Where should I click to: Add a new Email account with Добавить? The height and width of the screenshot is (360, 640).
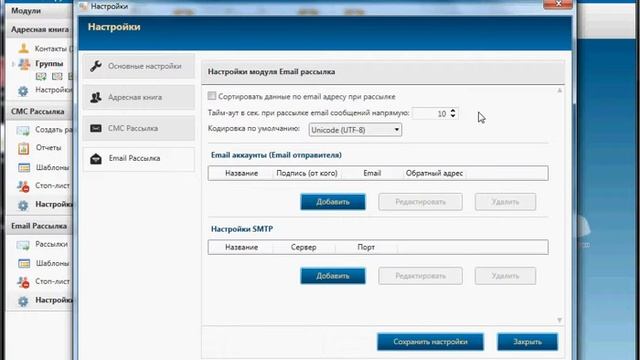coord(333,202)
